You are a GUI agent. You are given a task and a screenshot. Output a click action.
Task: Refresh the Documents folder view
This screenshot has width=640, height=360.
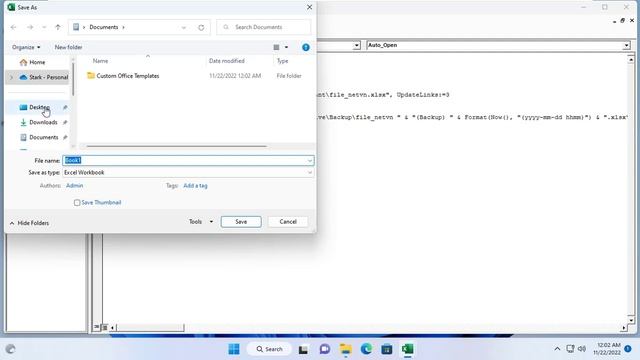pos(201,27)
